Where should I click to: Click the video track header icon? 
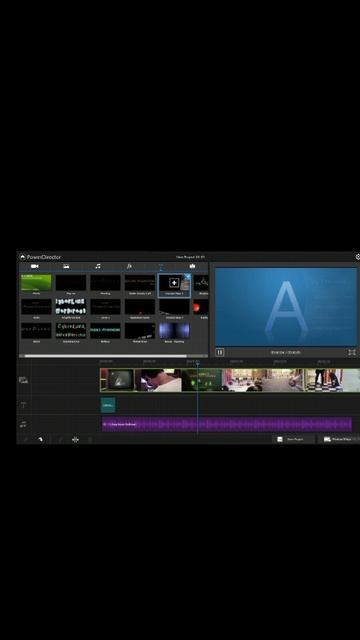(x=24, y=380)
